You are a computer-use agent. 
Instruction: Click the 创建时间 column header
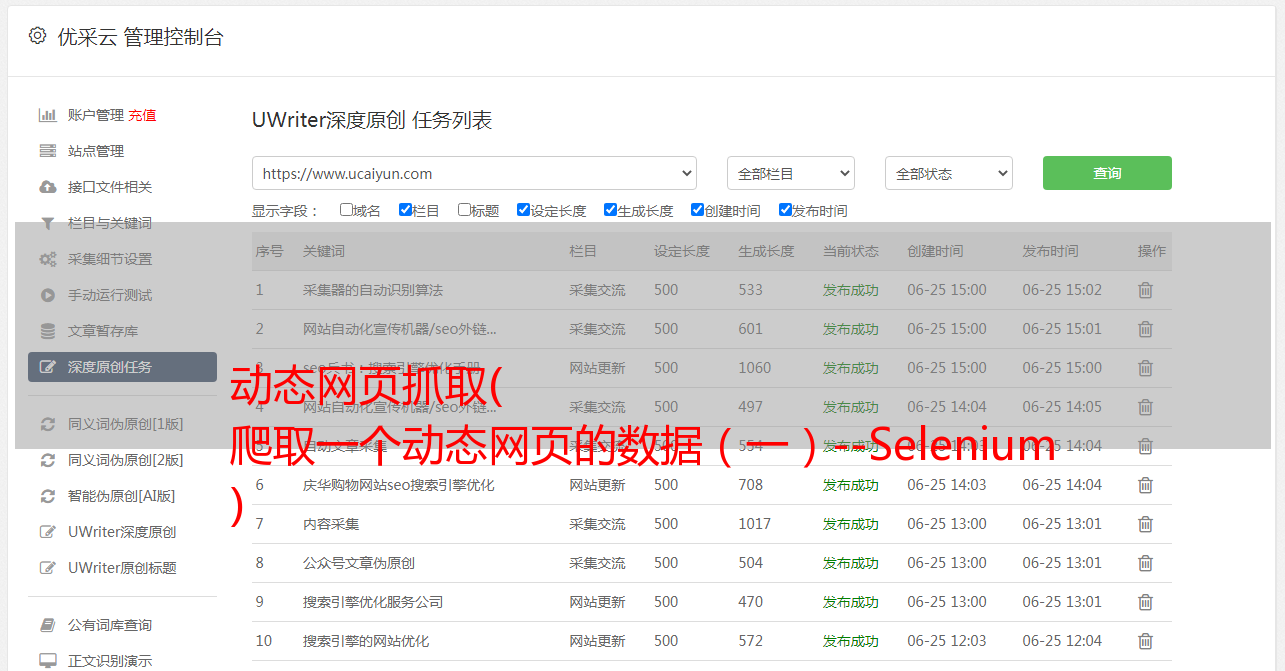click(935, 251)
